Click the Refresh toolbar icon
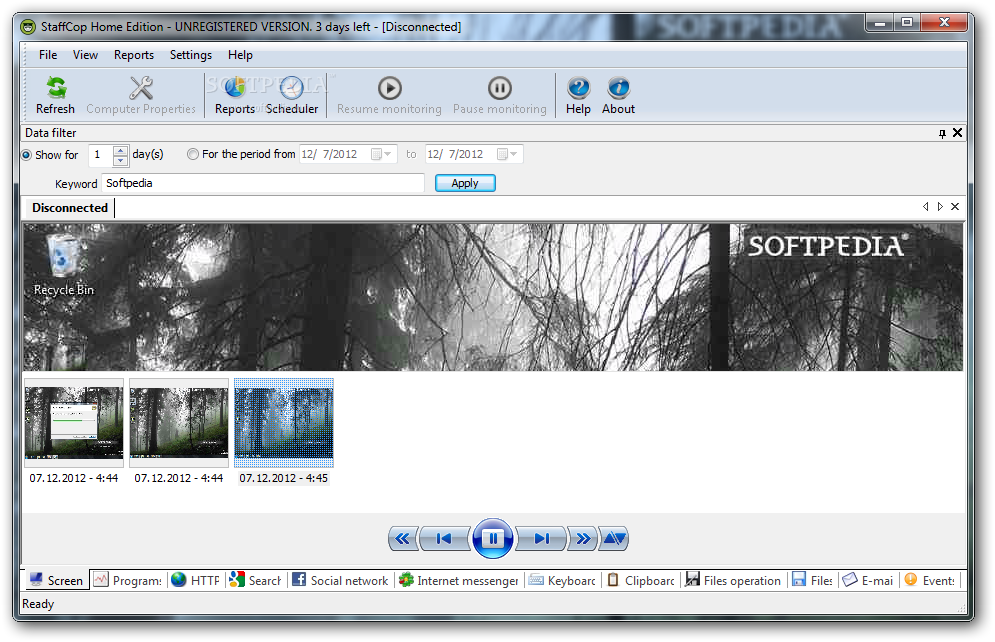Image resolution: width=995 pixels, height=642 pixels. (56, 88)
